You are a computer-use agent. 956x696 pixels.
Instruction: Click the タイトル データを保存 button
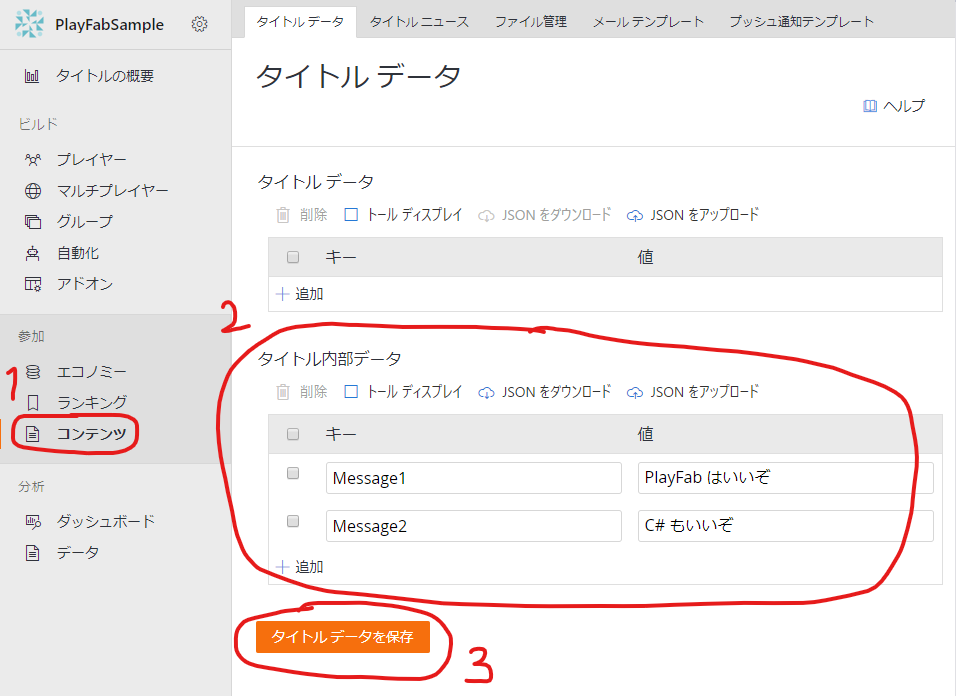coord(343,637)
